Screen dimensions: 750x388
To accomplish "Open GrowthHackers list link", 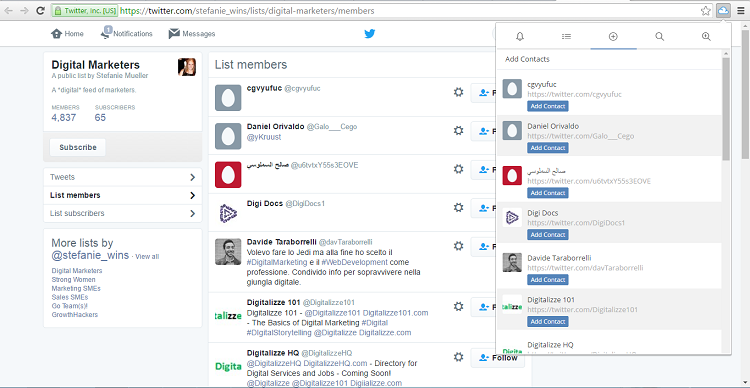I will point(74,315).
